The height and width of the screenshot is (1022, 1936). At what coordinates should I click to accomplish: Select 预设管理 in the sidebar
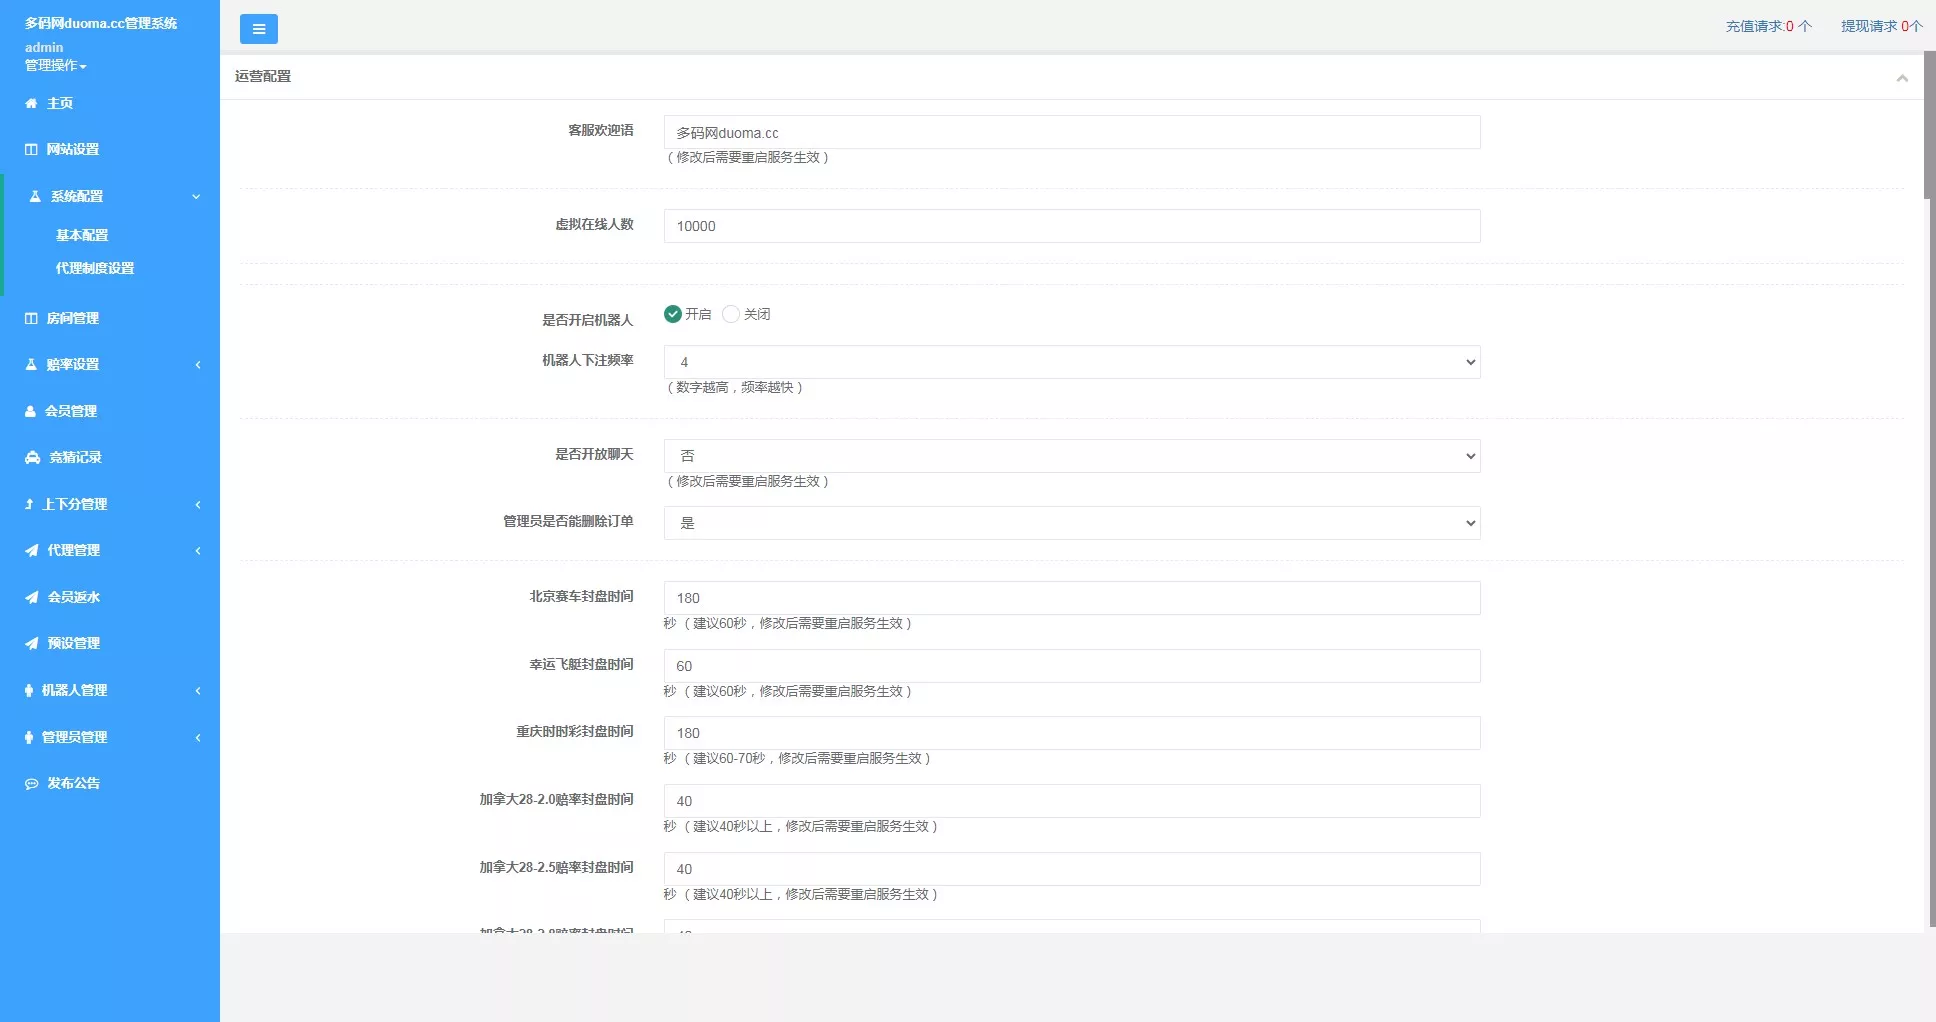pyautogui.click(x=70, y=643)
